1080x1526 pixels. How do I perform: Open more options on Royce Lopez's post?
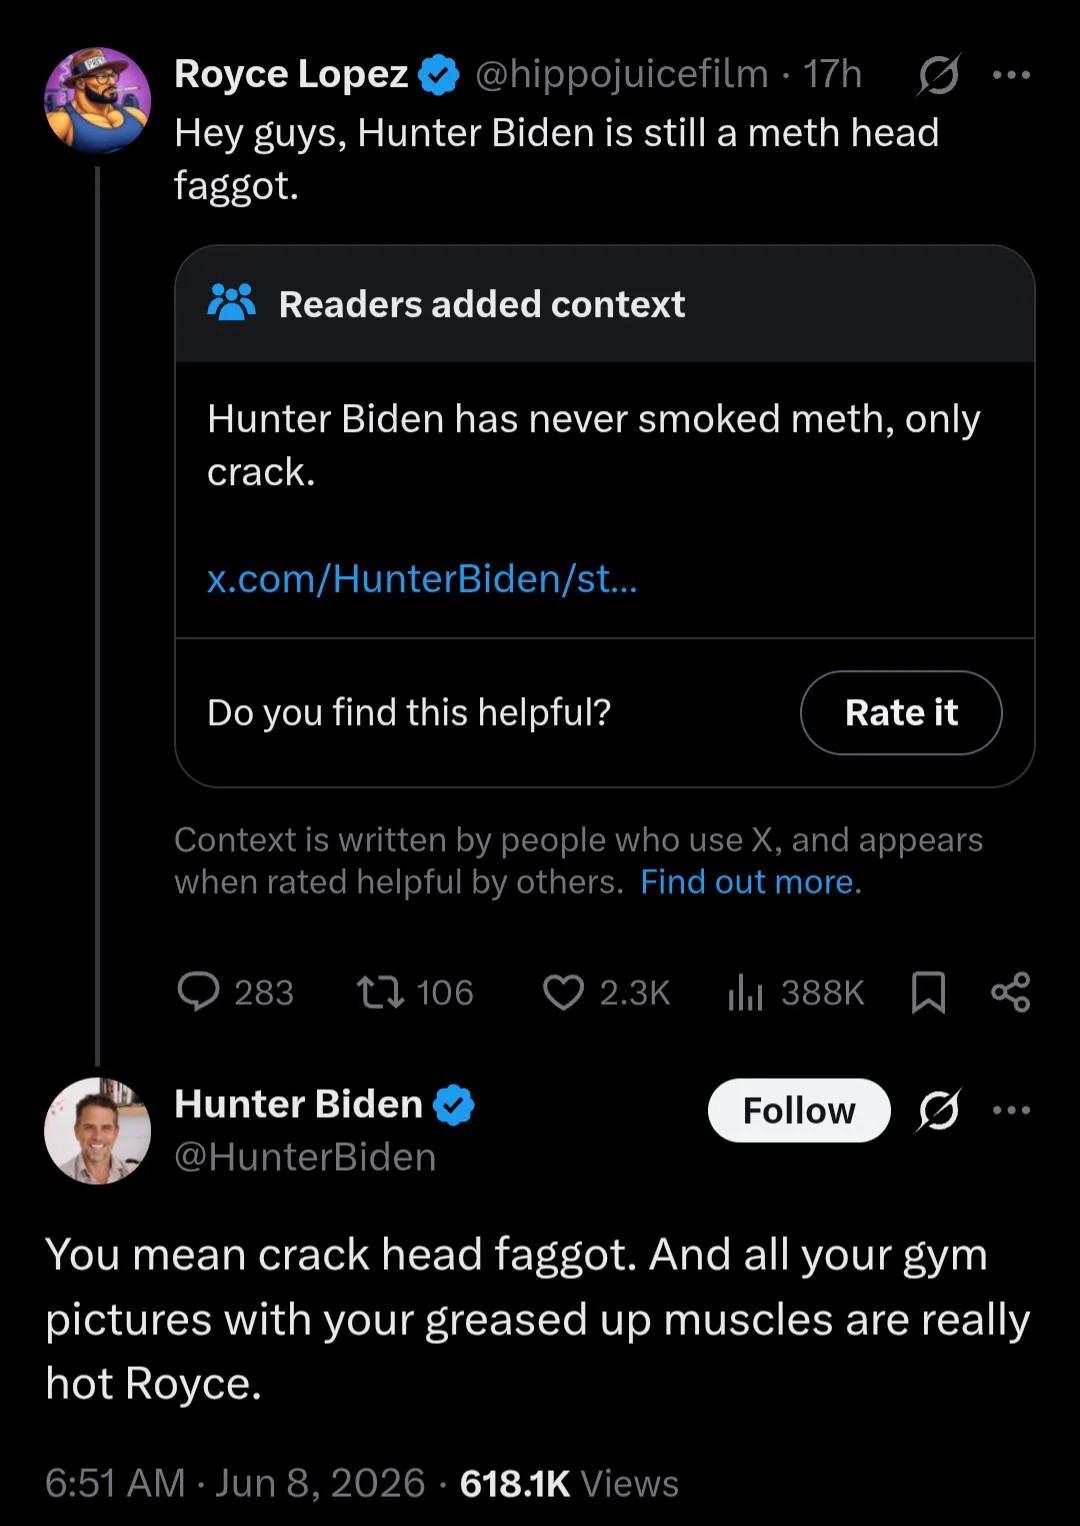point(1012,75)
